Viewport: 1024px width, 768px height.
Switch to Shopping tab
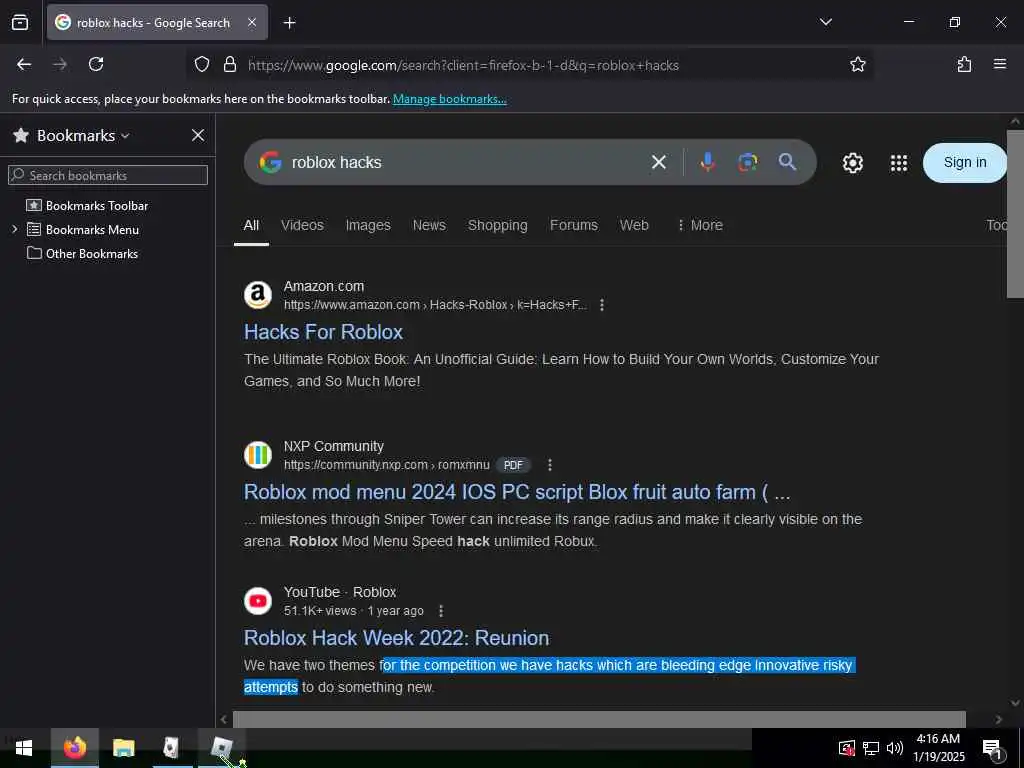point(498,225)
